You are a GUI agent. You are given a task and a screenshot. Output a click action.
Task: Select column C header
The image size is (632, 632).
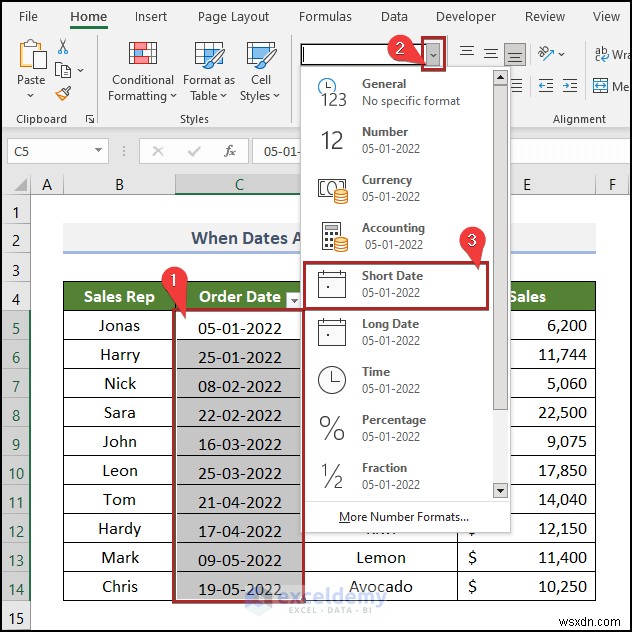(239, 185)
